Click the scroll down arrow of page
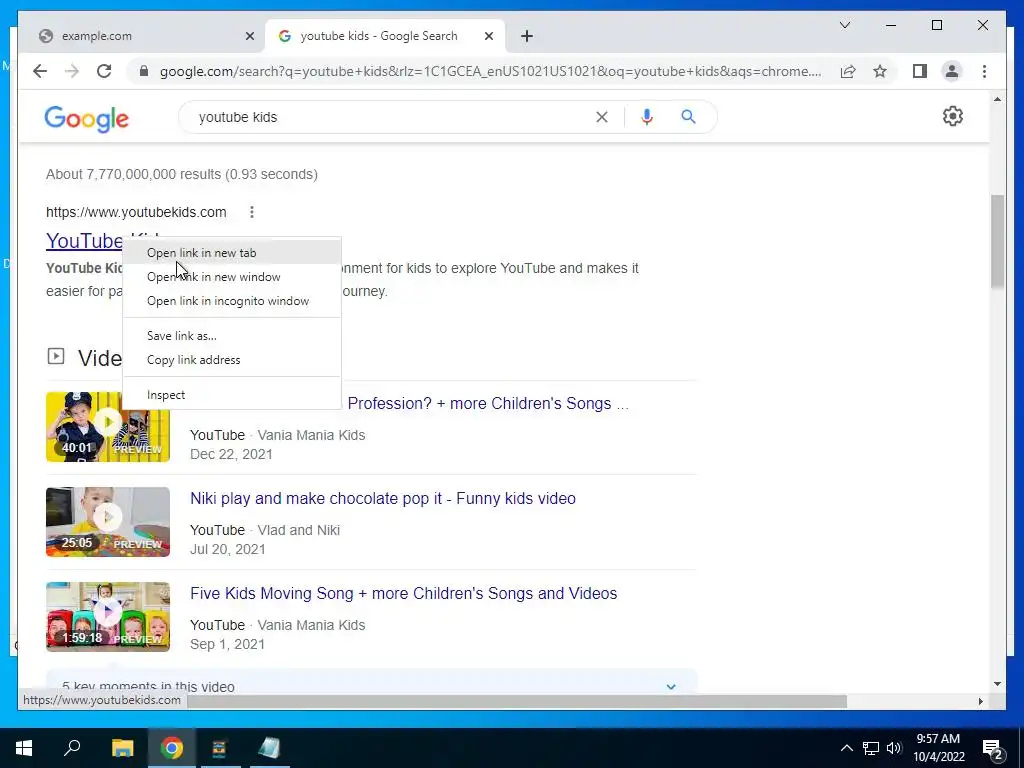The image size is (1024, 768). [997, 684]
